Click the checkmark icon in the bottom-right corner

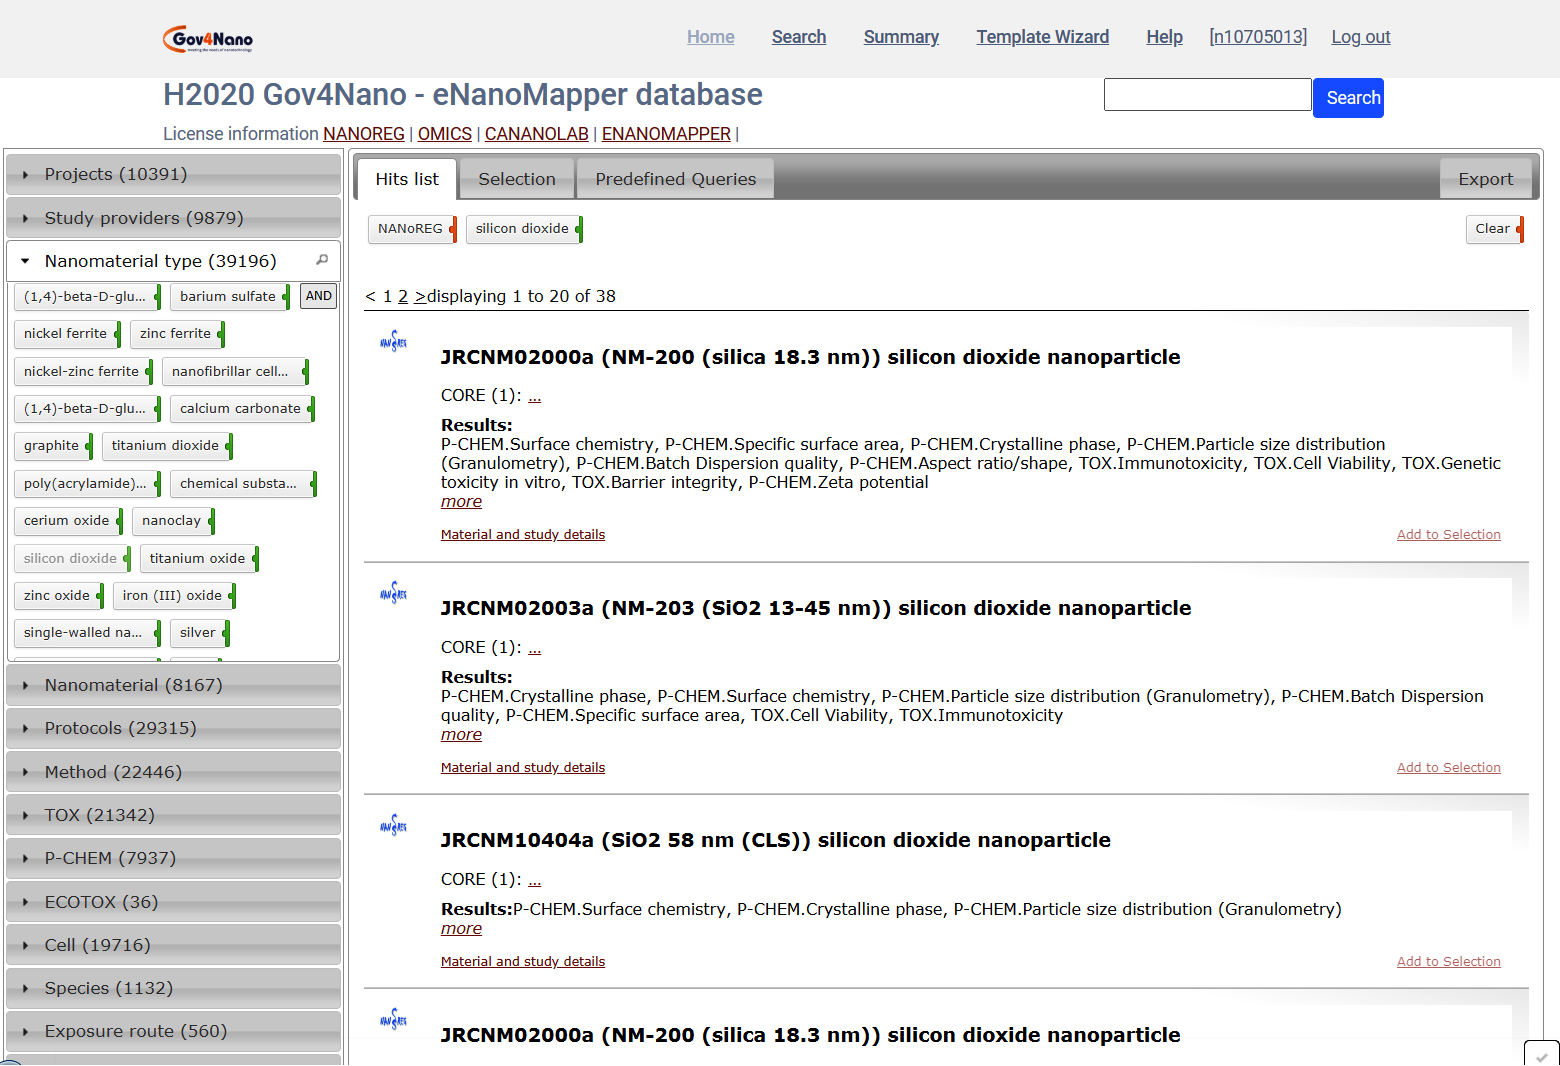point(1541,1055)
